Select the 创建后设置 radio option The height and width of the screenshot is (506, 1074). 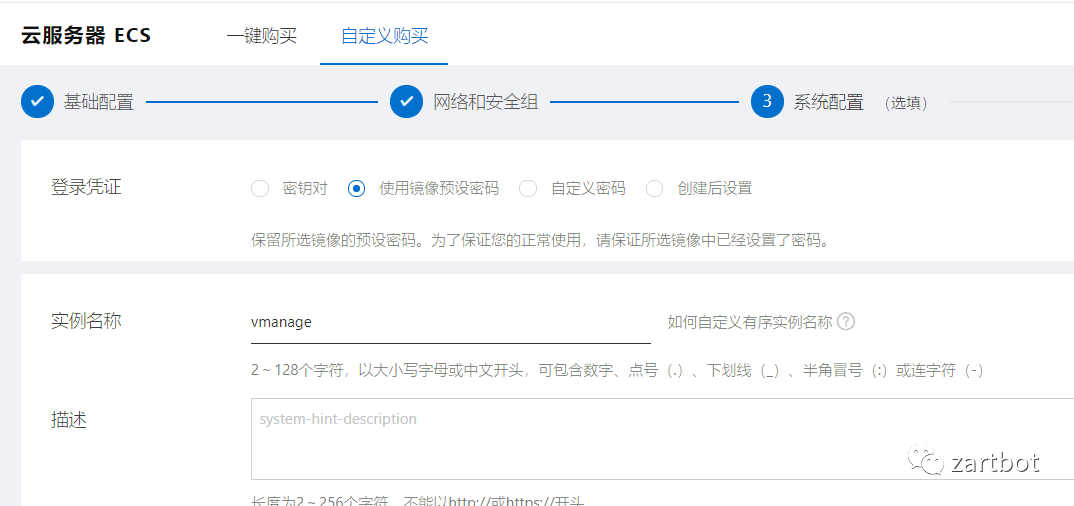[x=654, y=188]
